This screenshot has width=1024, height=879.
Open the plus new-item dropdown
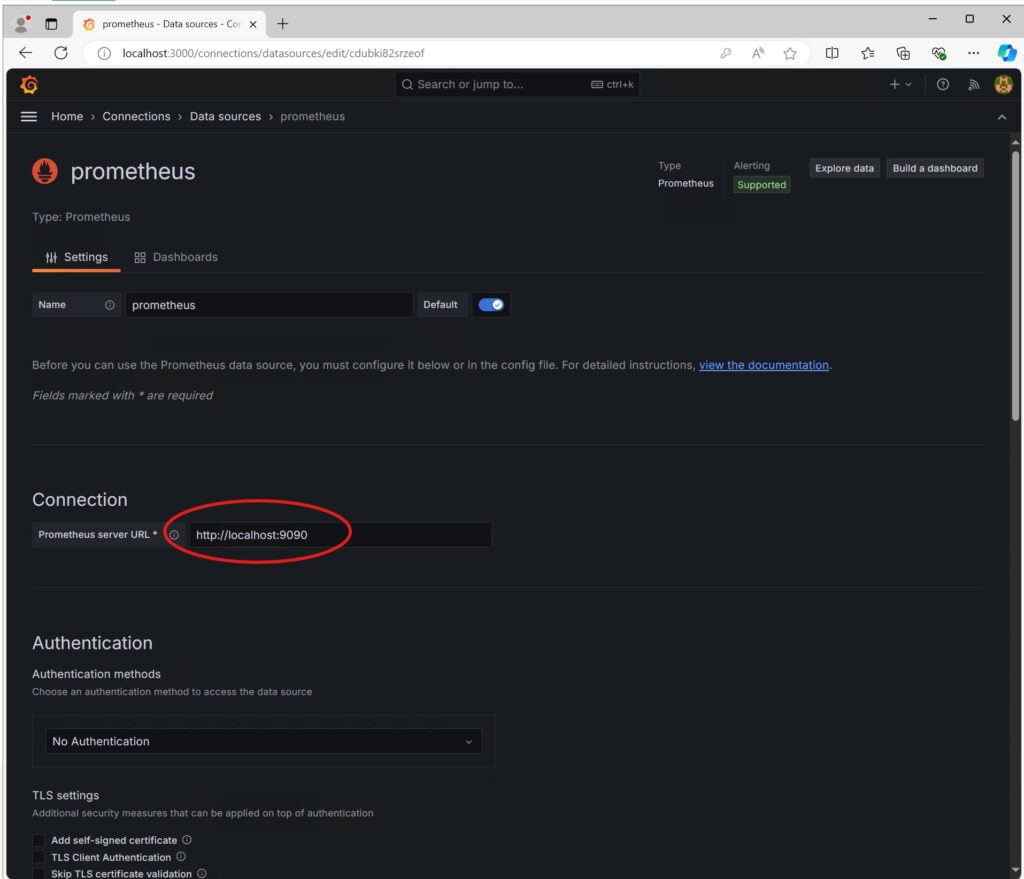pos(900,85)
